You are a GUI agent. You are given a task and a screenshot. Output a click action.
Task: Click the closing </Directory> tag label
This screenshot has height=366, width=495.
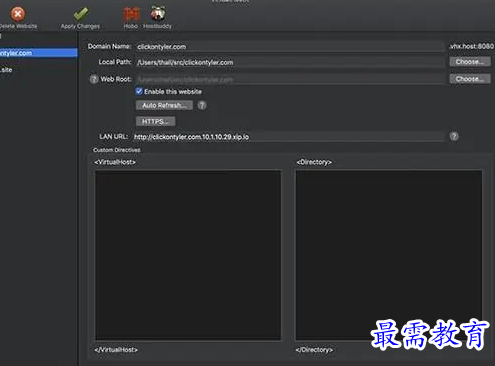314,350
